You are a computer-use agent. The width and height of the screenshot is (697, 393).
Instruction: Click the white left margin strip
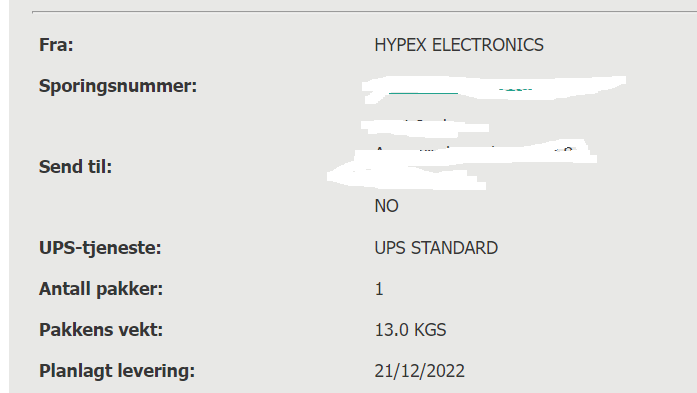tap(4, 196)
